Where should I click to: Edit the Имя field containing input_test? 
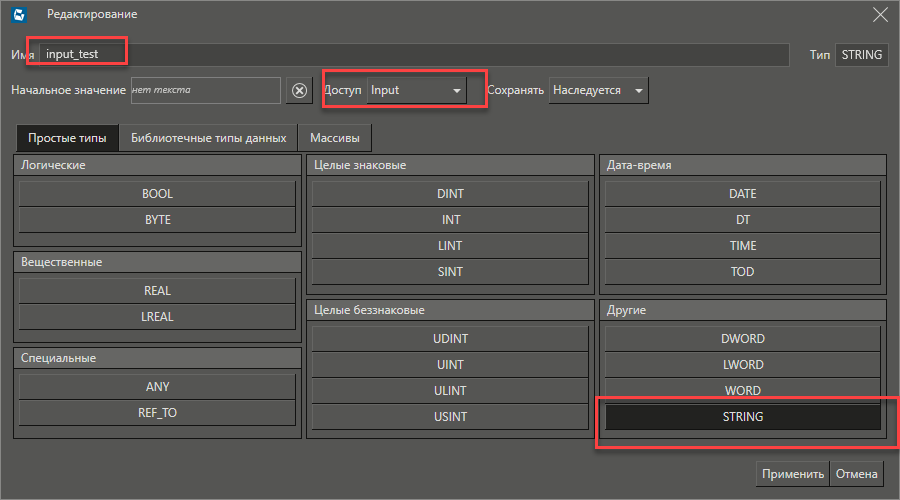click(414, 55)
